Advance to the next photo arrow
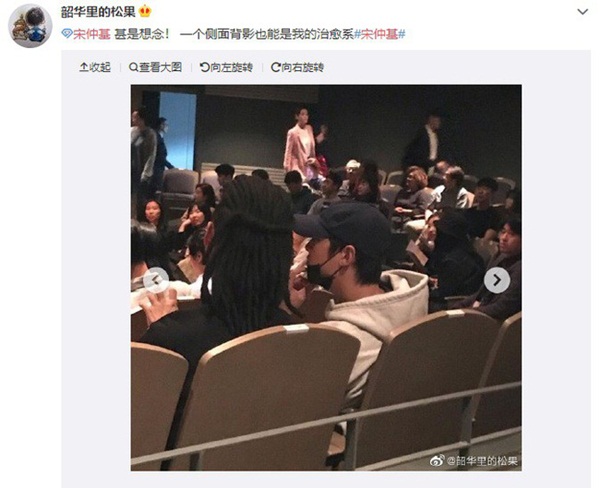Screen dimensions: 600x488 point(497,280)
